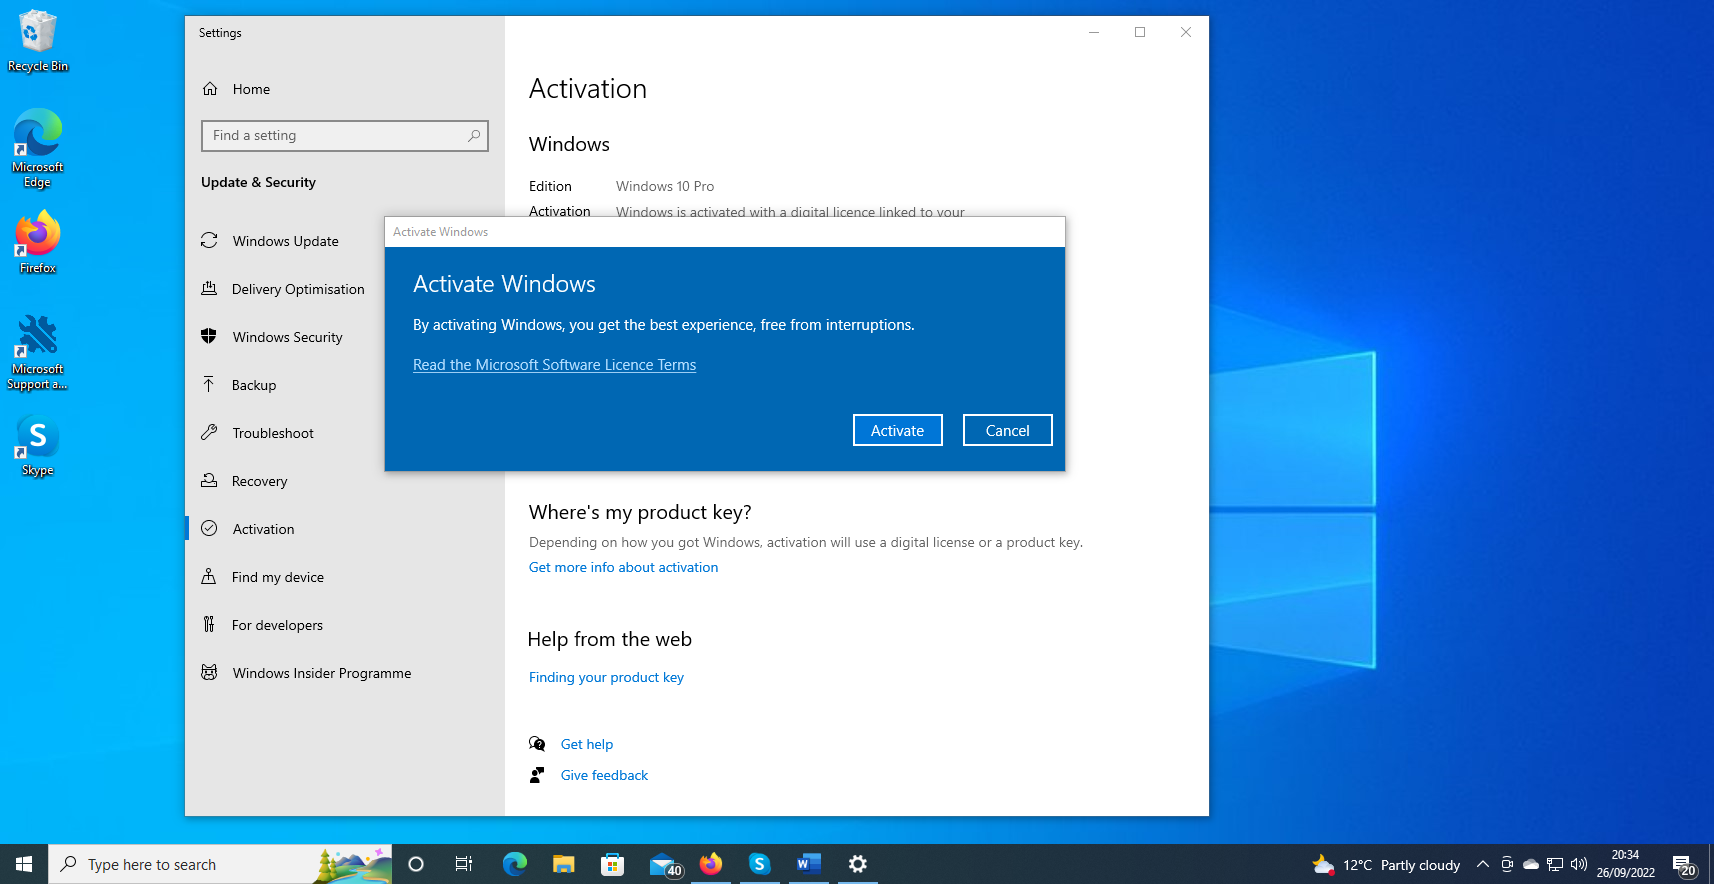This screenshot has width=1714, height=884.
Task: Open Get more info about activation link
Action: 623,567
